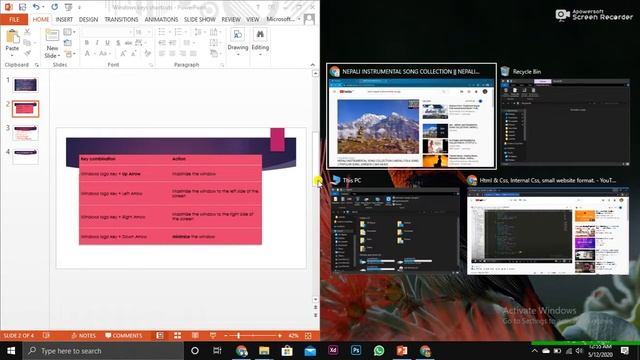Open the Clipboard pane launcher
Screen dimensions: 640x360
[37, 65]
